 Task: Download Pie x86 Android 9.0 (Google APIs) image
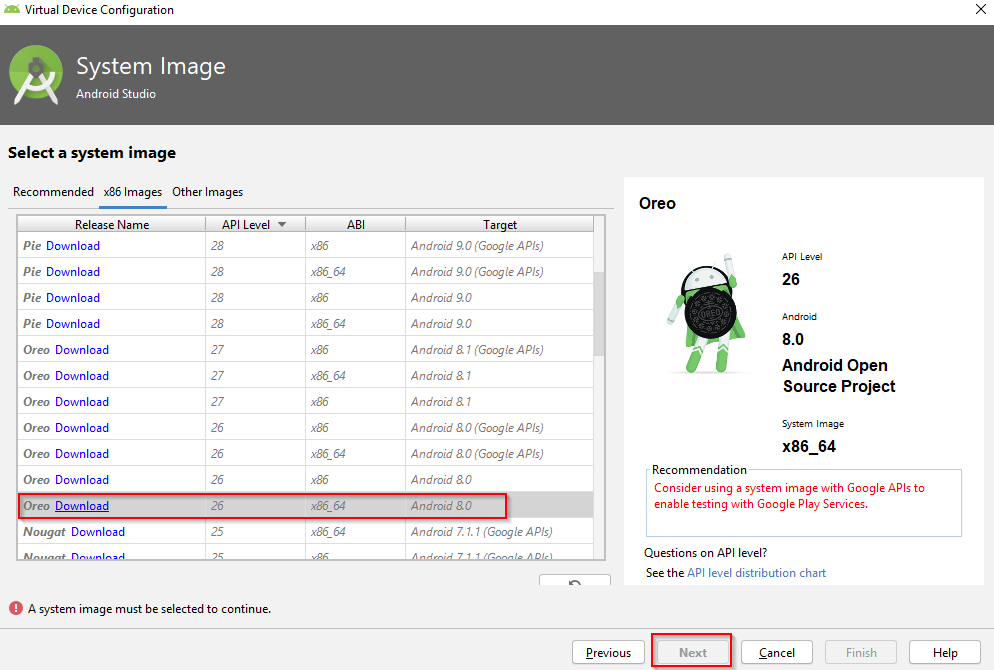click(x=73, y=246)
